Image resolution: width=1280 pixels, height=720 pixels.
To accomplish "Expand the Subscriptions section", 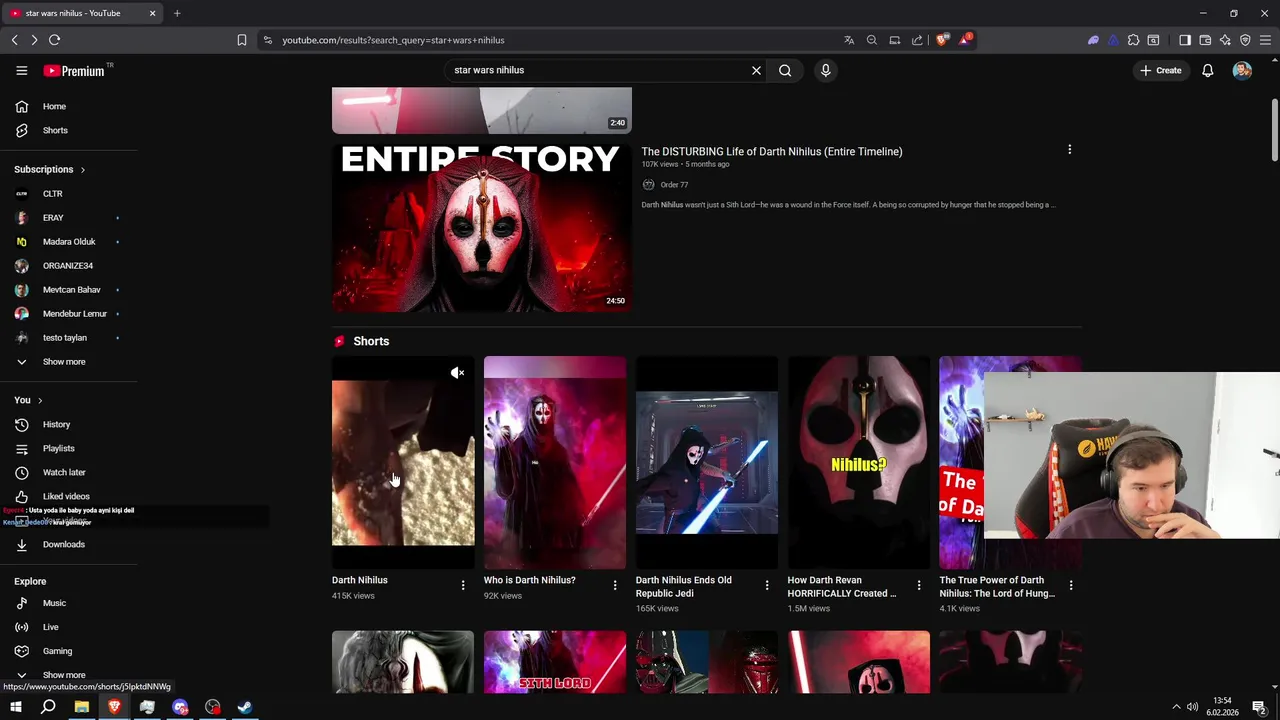I will coord(50,169).
